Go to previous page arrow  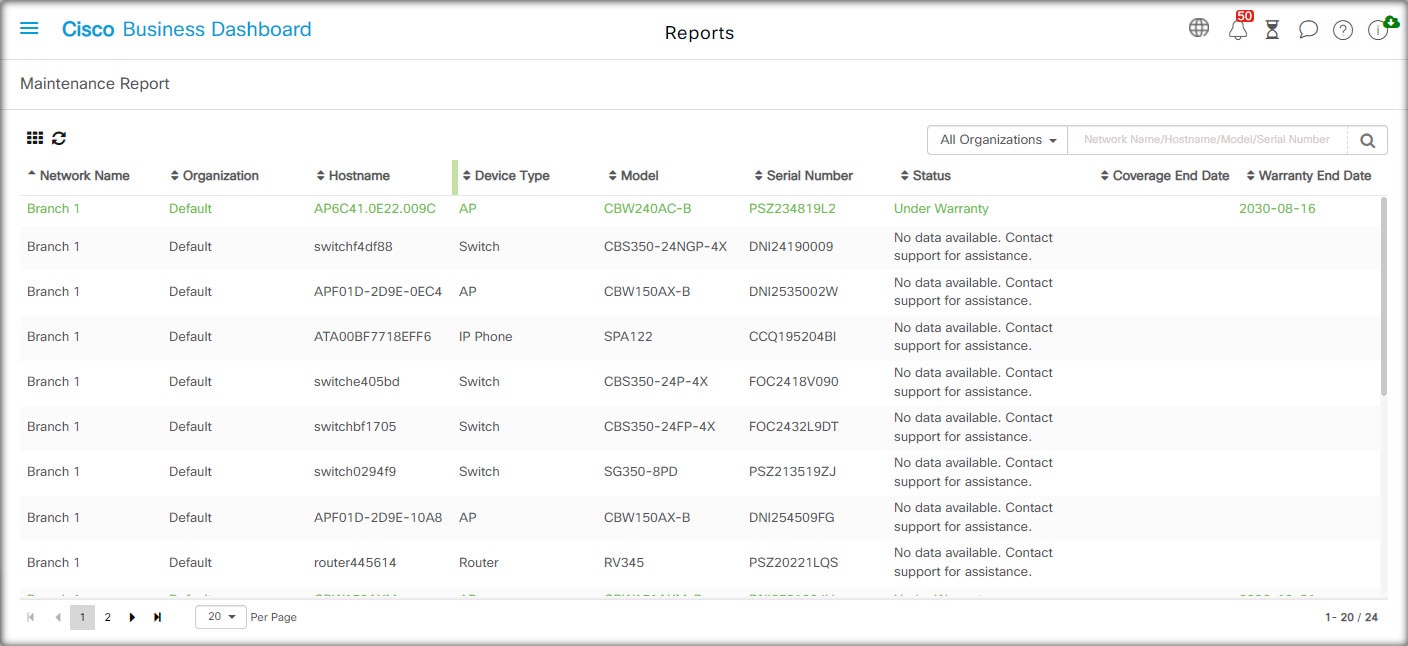(x=57, y=617)
